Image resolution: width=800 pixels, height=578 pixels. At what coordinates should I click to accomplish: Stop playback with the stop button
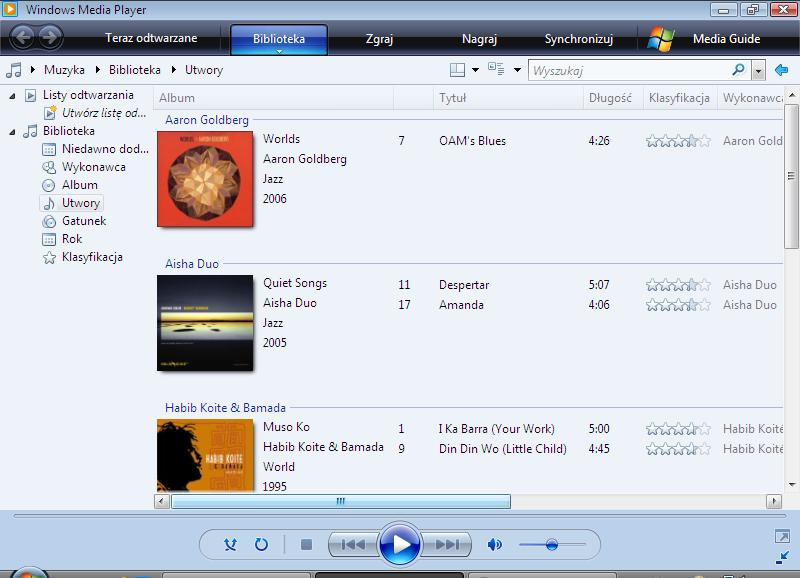pos(307,545)
